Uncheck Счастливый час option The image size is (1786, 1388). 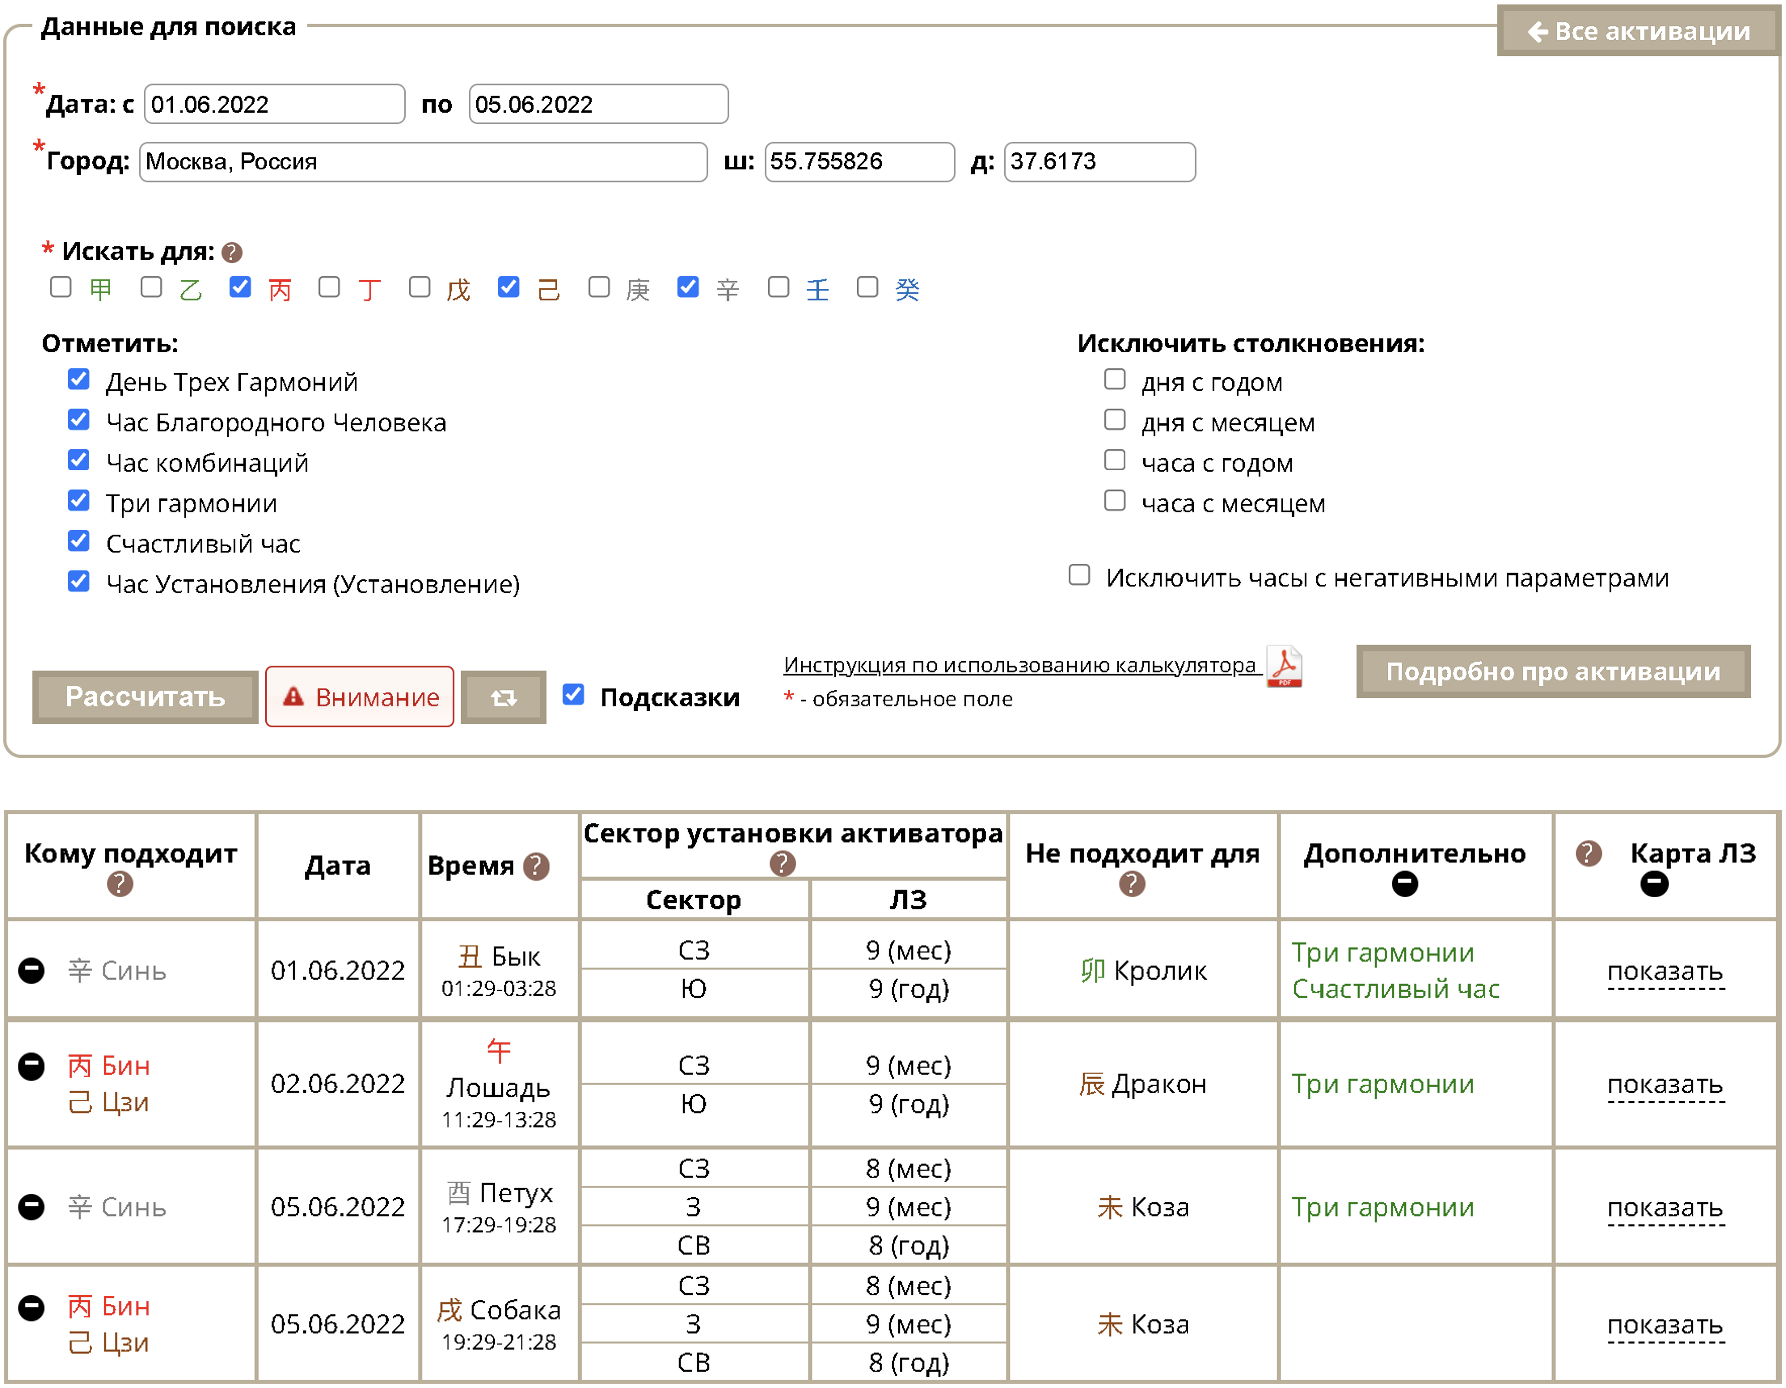pos(79,541)
